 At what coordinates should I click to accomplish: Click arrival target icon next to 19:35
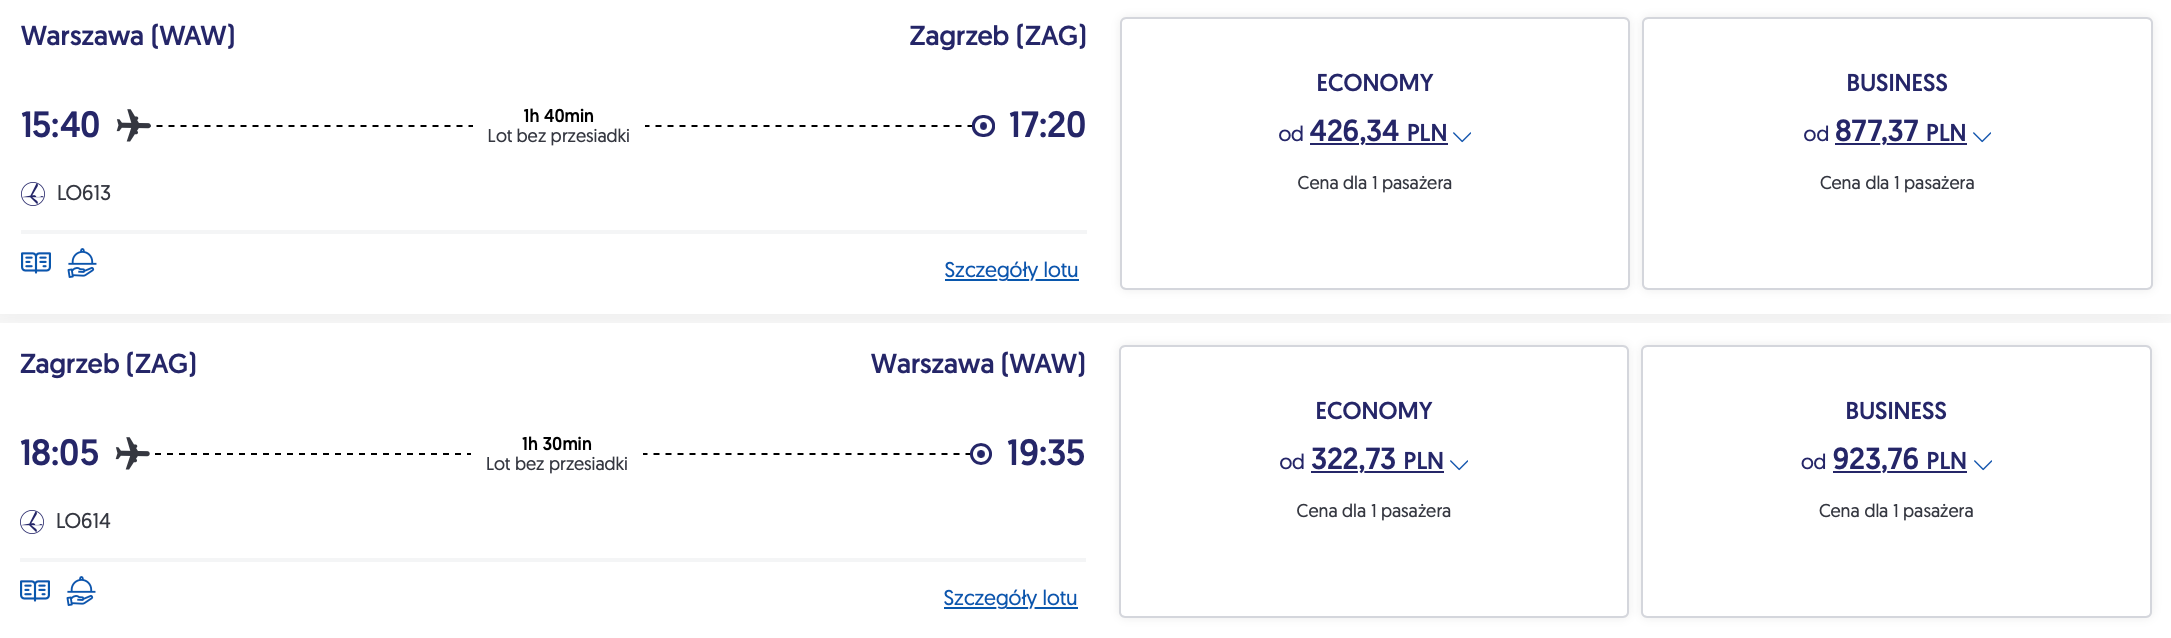coord(981,454)
